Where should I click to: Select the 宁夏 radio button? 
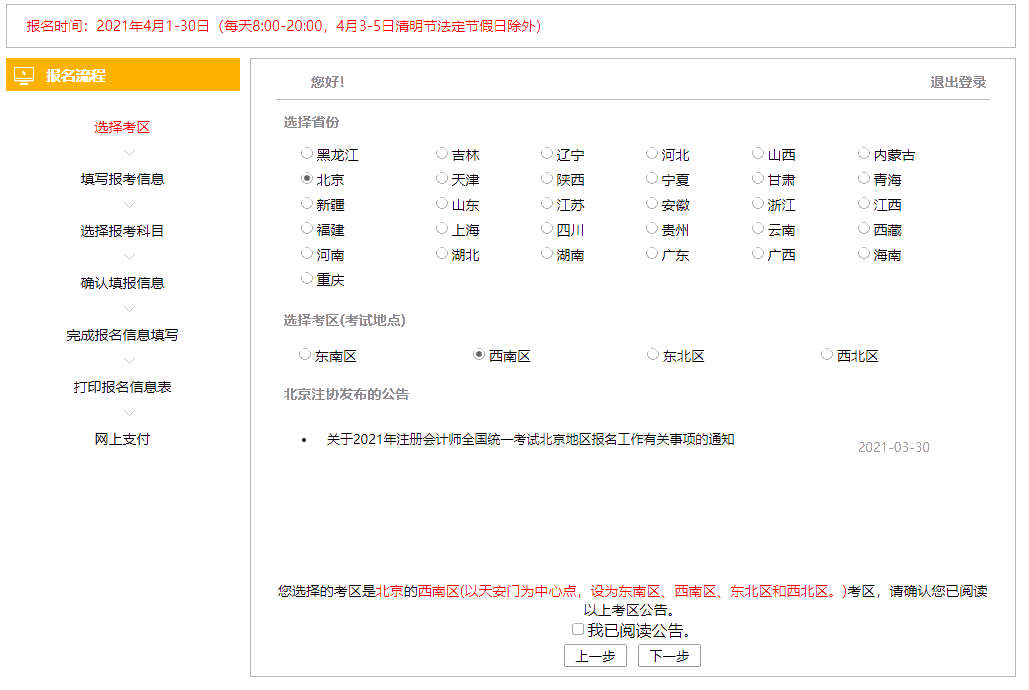tap(652, 179)
